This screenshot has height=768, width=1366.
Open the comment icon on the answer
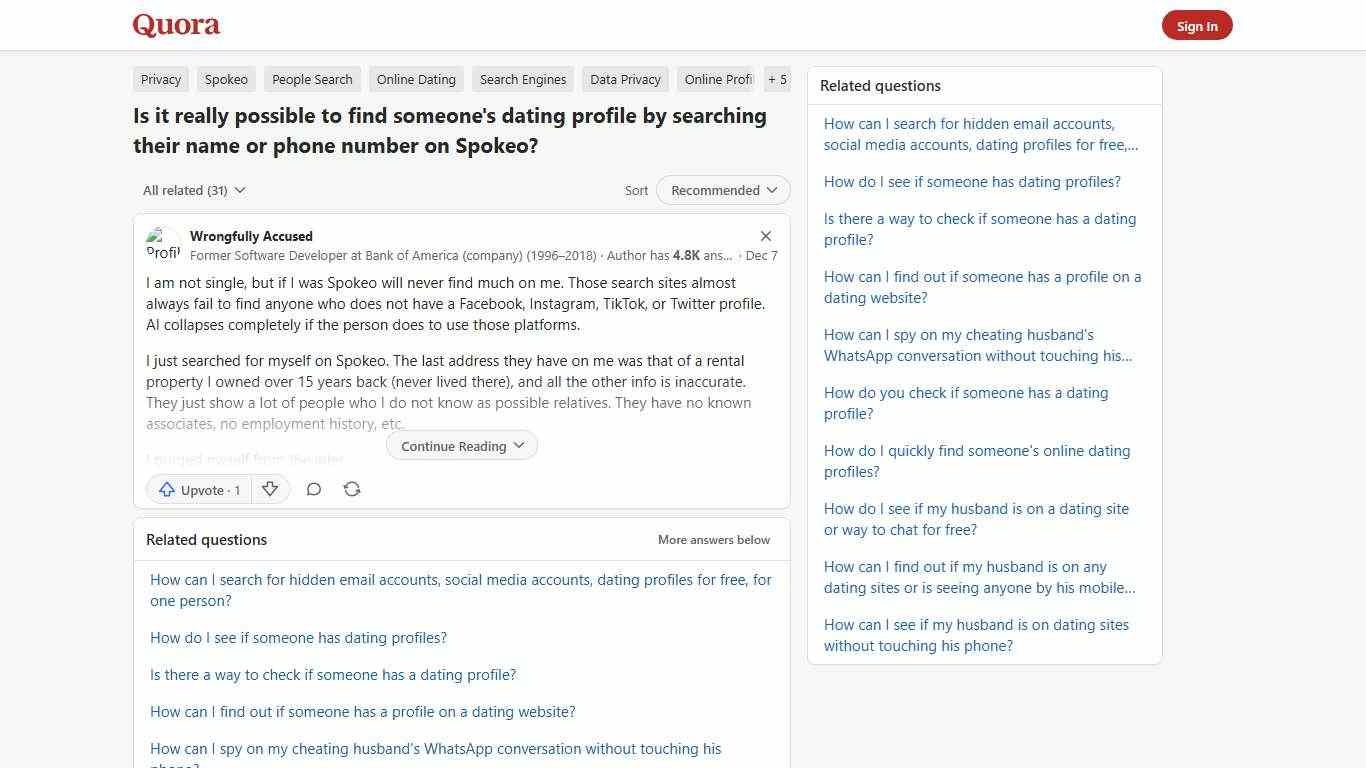pyautogui.click(x=314, y=489)
